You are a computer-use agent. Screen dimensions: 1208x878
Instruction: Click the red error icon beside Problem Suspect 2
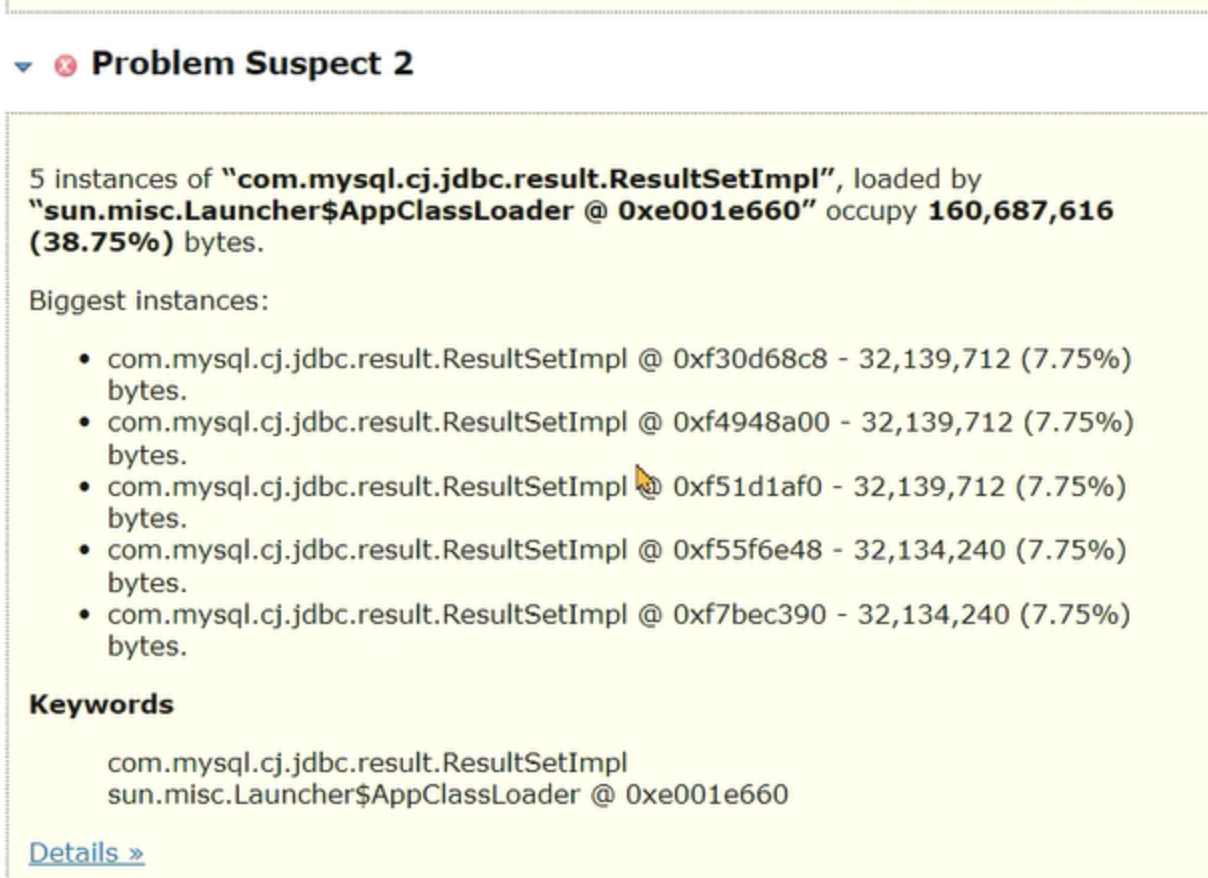pyautogui.click(x=66, y=66)
